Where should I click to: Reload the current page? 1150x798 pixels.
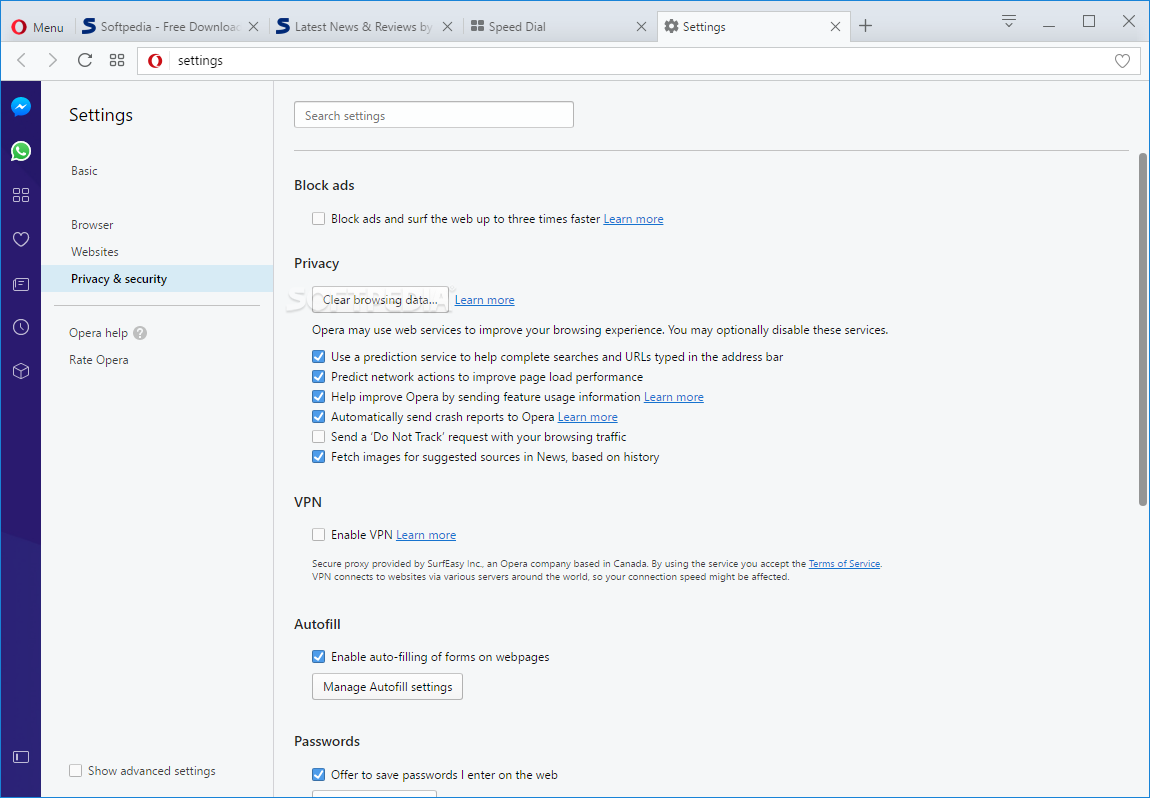[84, 60]
